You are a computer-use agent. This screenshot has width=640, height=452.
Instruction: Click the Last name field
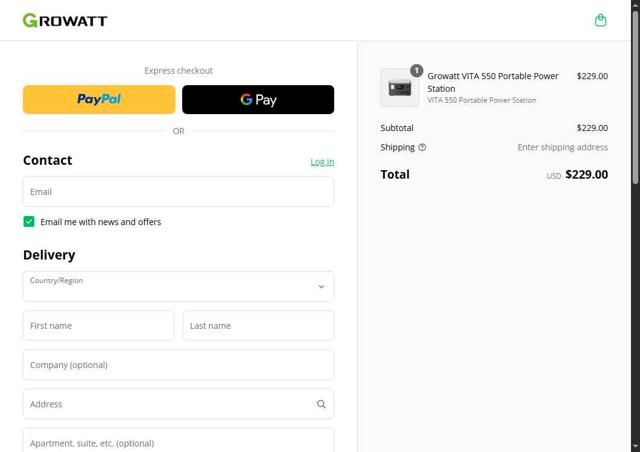point(258,325)
